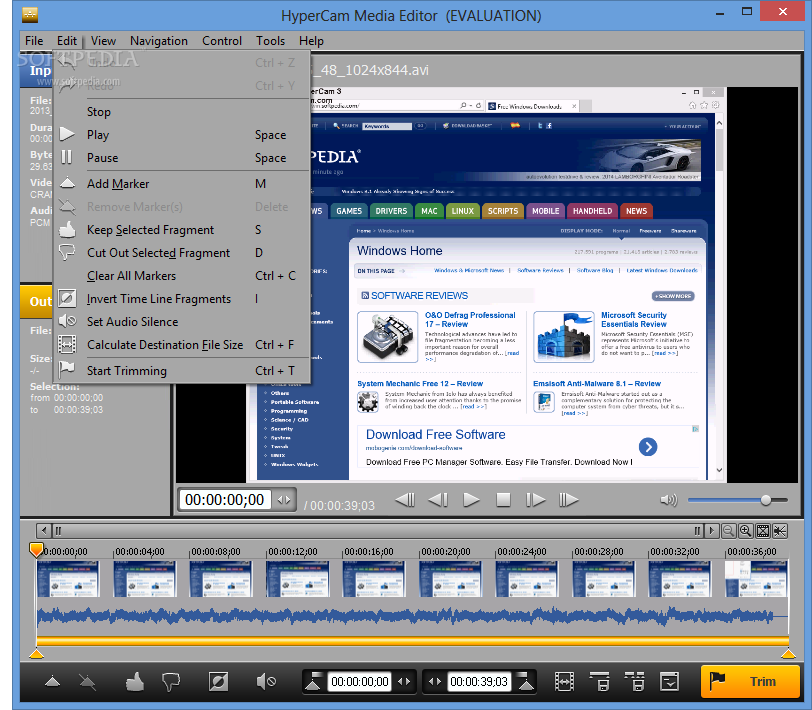Open the Navigation menu
The width and height of the screenshot is (812, 710).
[158, 41]
